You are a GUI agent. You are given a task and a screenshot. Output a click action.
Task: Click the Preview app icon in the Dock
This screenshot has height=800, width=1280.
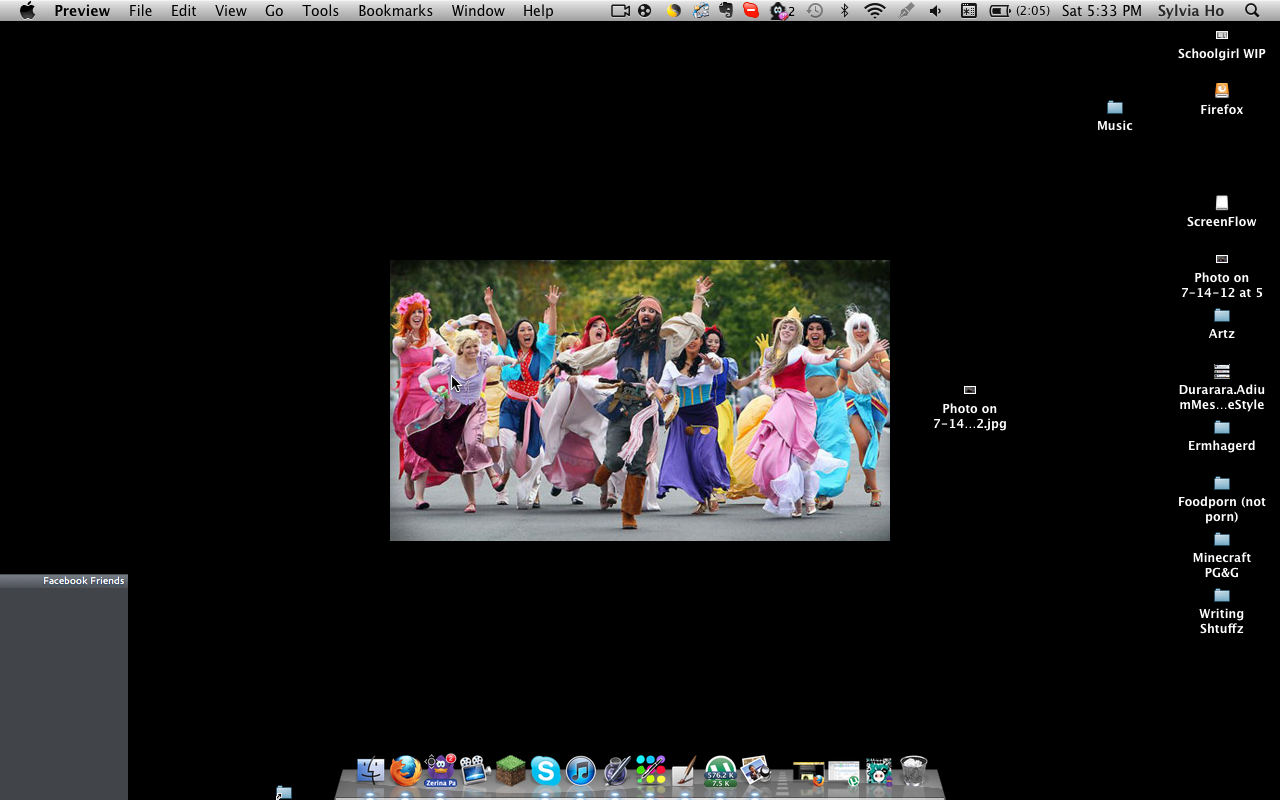(755, 770)
